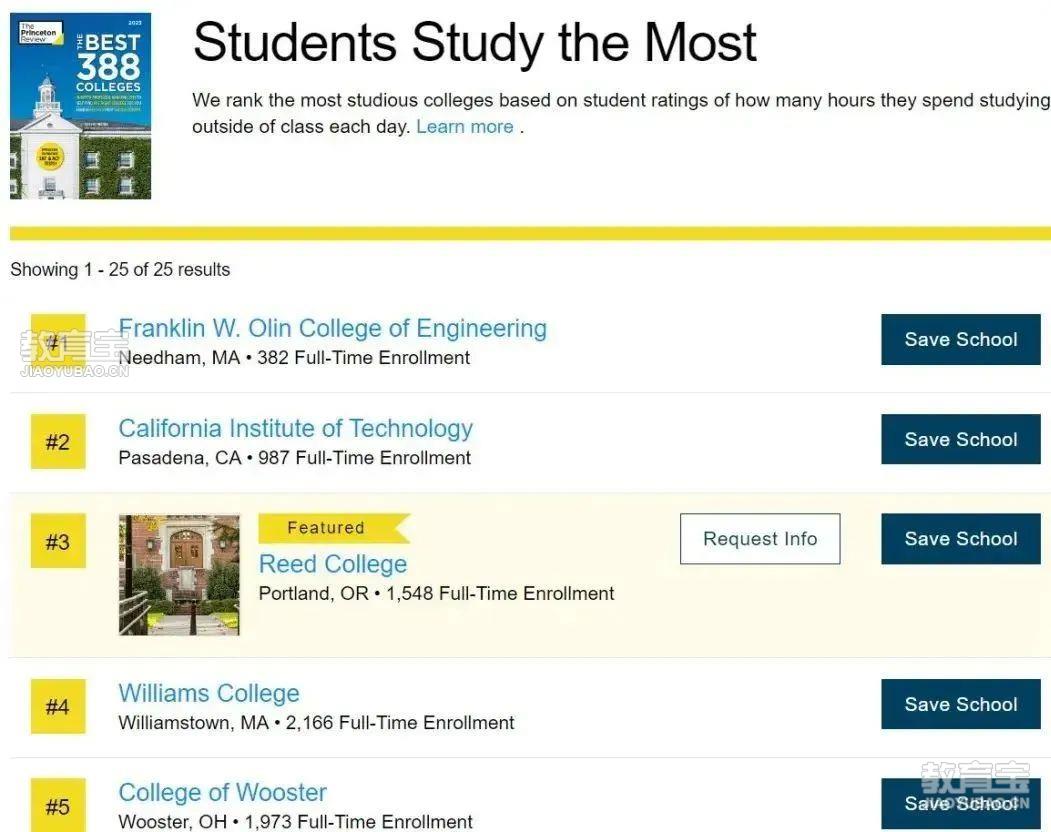The width and height of the screenshot is (1051, 832).
Task: Select the Featured ribbon label
Action: (334, 528)
